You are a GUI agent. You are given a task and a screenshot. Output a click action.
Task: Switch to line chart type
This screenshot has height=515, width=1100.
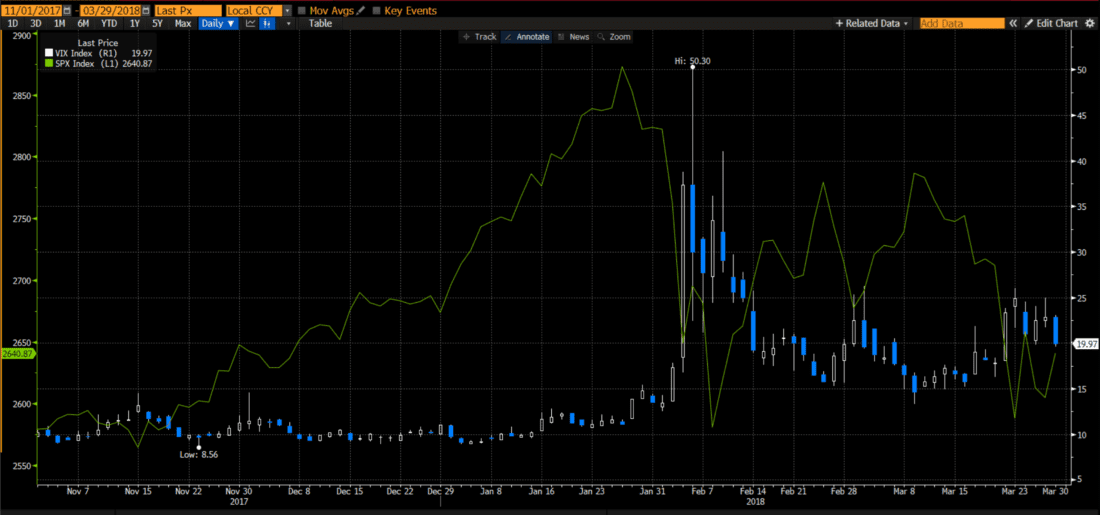click(250, 23)
